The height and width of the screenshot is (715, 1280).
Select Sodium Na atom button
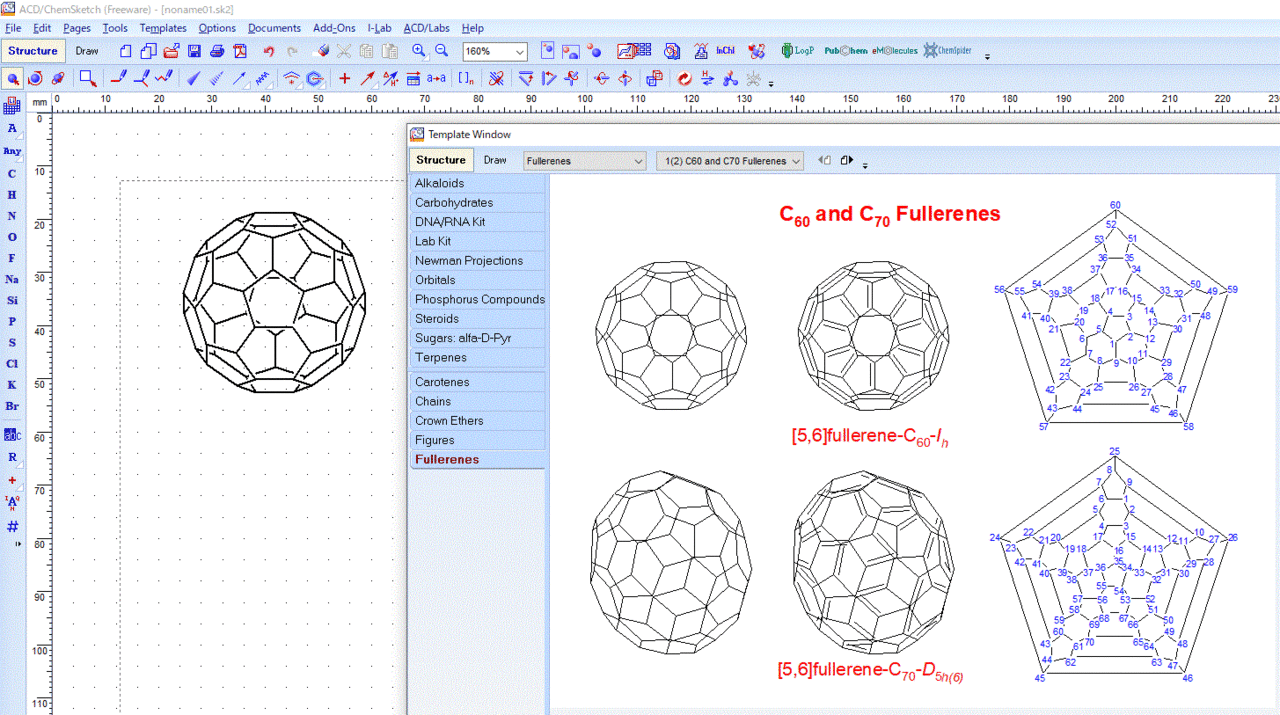[12, 279]
